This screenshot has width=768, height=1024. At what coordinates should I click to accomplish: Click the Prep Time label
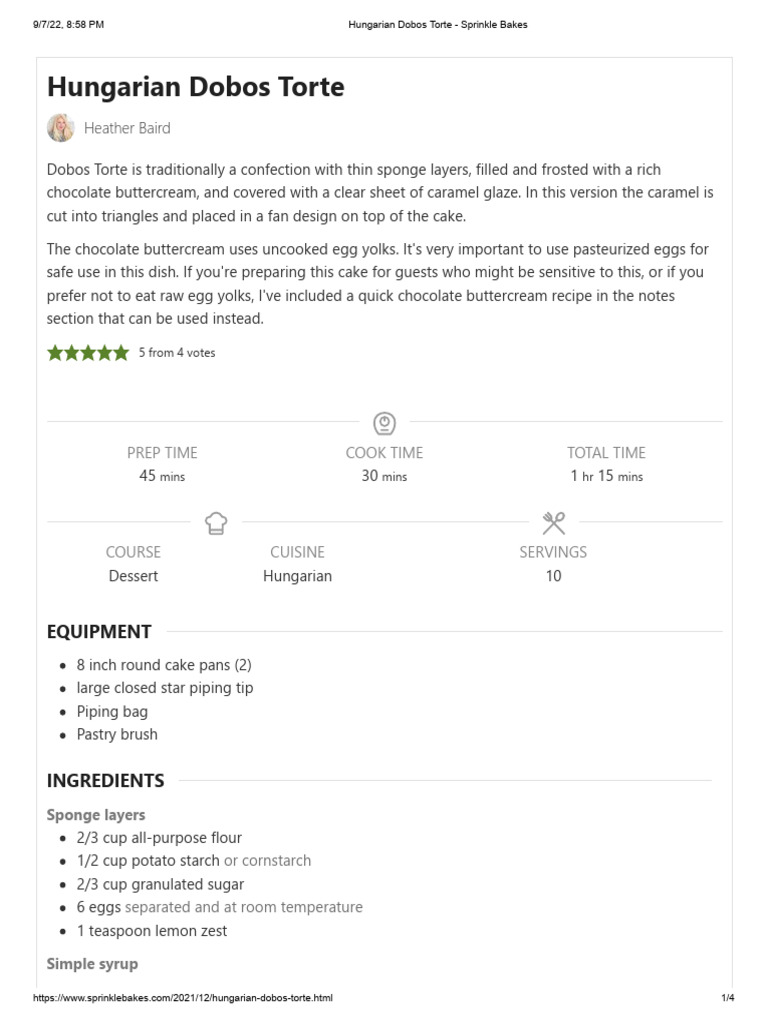[162, 452]
